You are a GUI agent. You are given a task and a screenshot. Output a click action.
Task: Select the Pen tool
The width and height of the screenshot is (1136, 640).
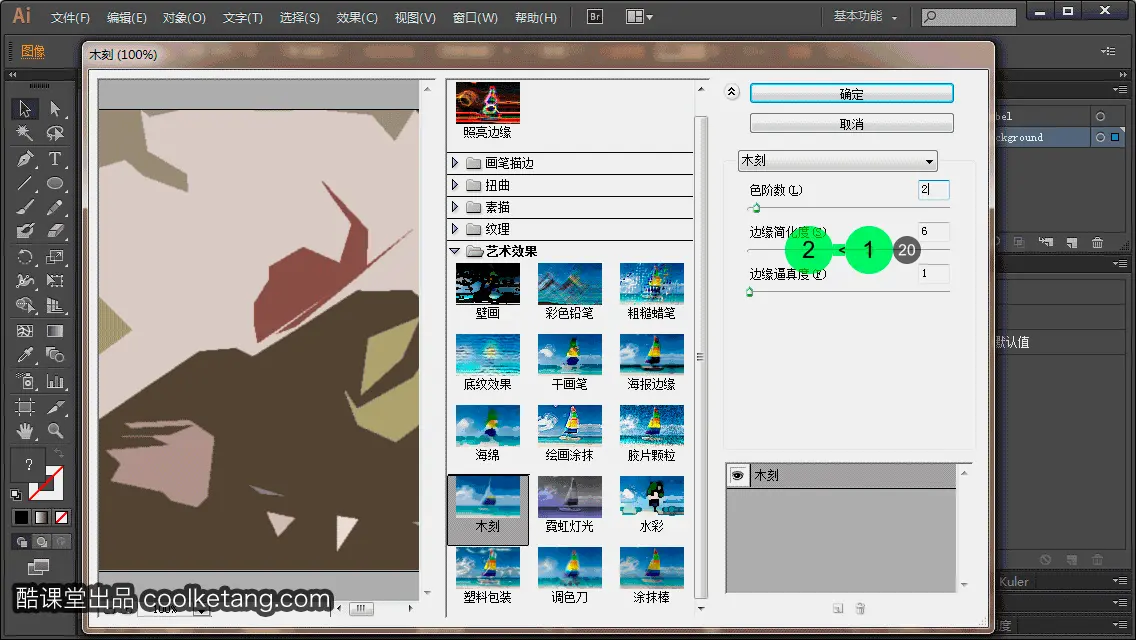tap(25, 159)
